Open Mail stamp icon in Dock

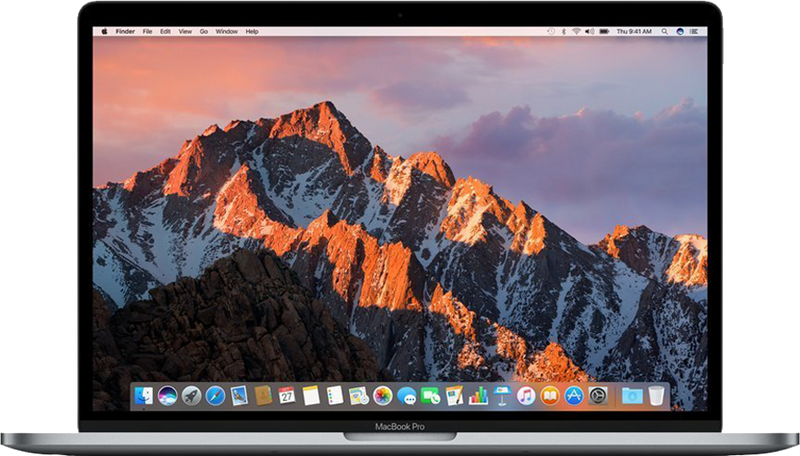point(239,395)
